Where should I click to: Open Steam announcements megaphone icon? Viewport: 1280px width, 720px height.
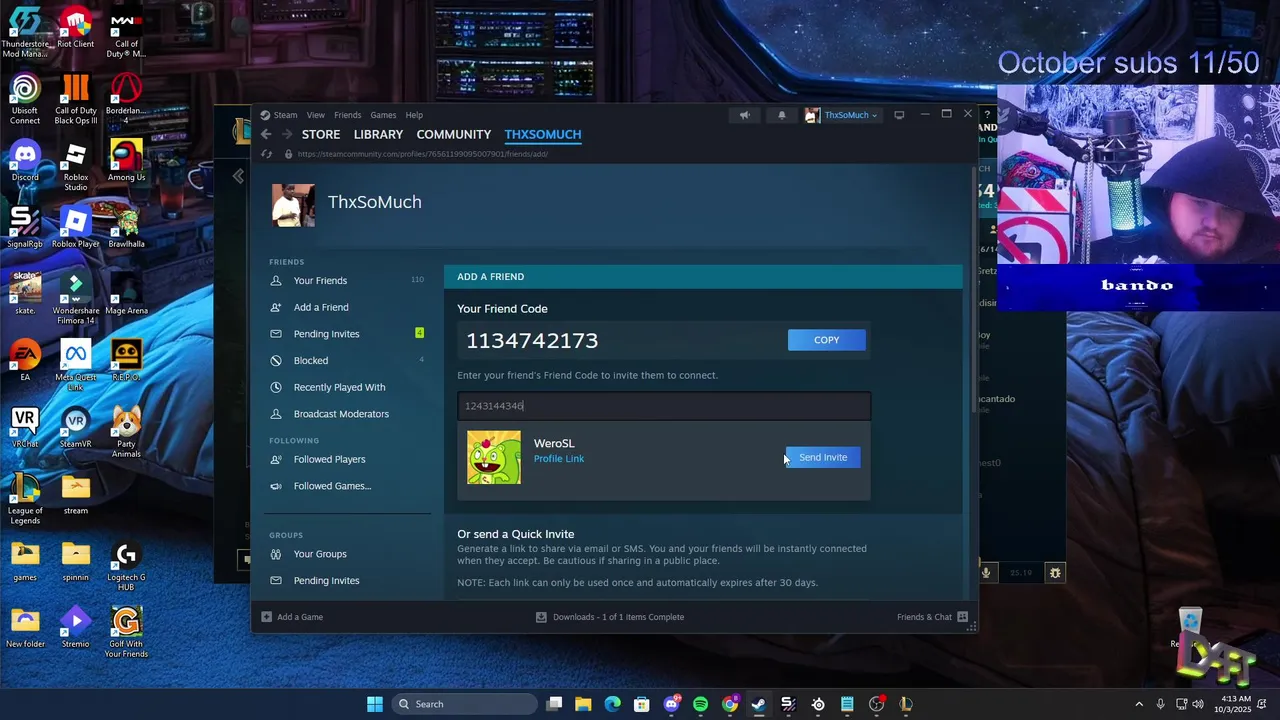click(744, 115)
